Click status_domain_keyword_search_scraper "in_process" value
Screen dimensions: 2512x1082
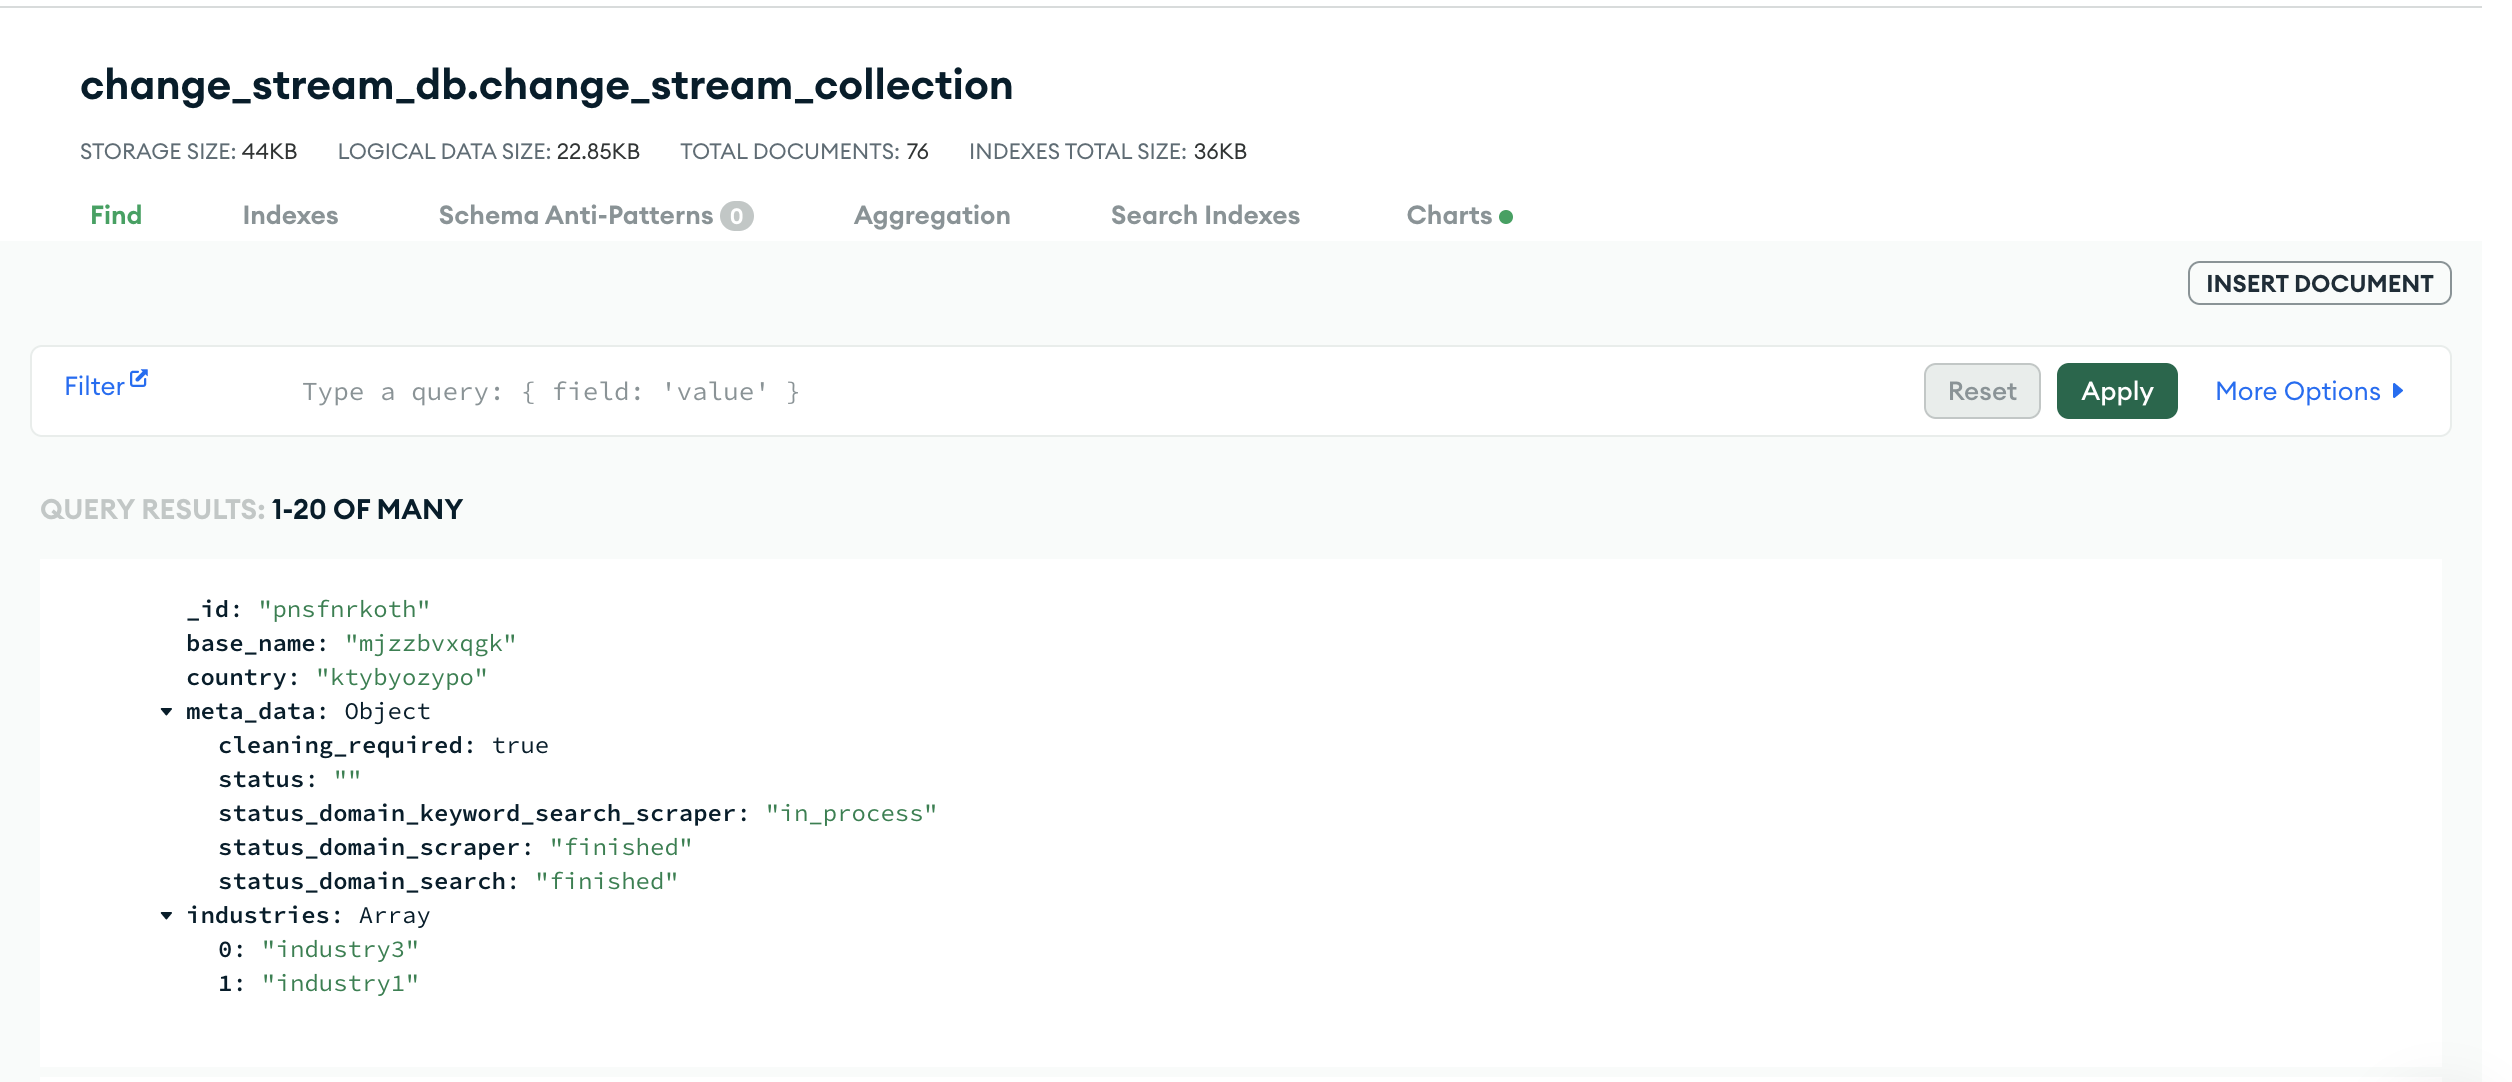point(851,813)
